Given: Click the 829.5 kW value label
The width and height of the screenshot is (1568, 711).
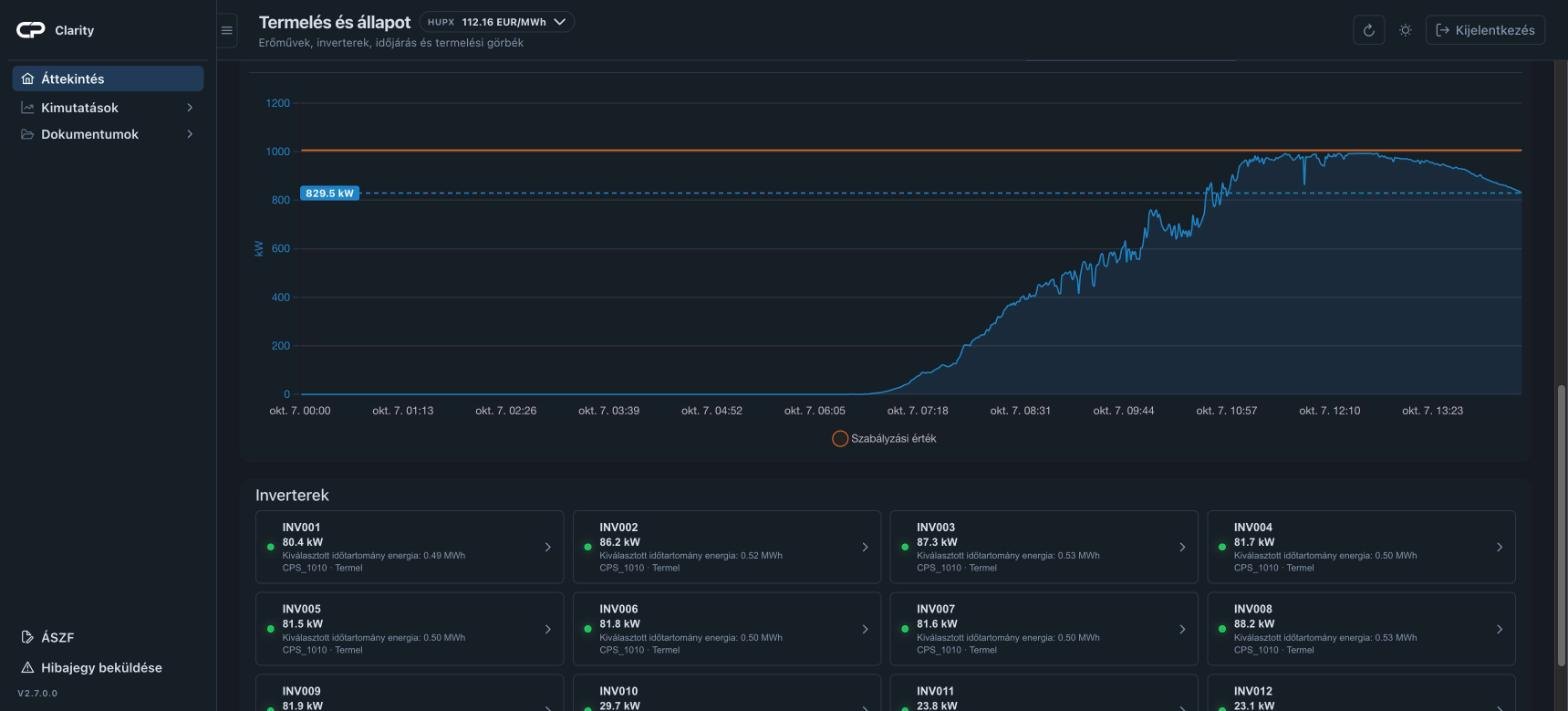Looking at the screenshot, I should tap(329, 193).
